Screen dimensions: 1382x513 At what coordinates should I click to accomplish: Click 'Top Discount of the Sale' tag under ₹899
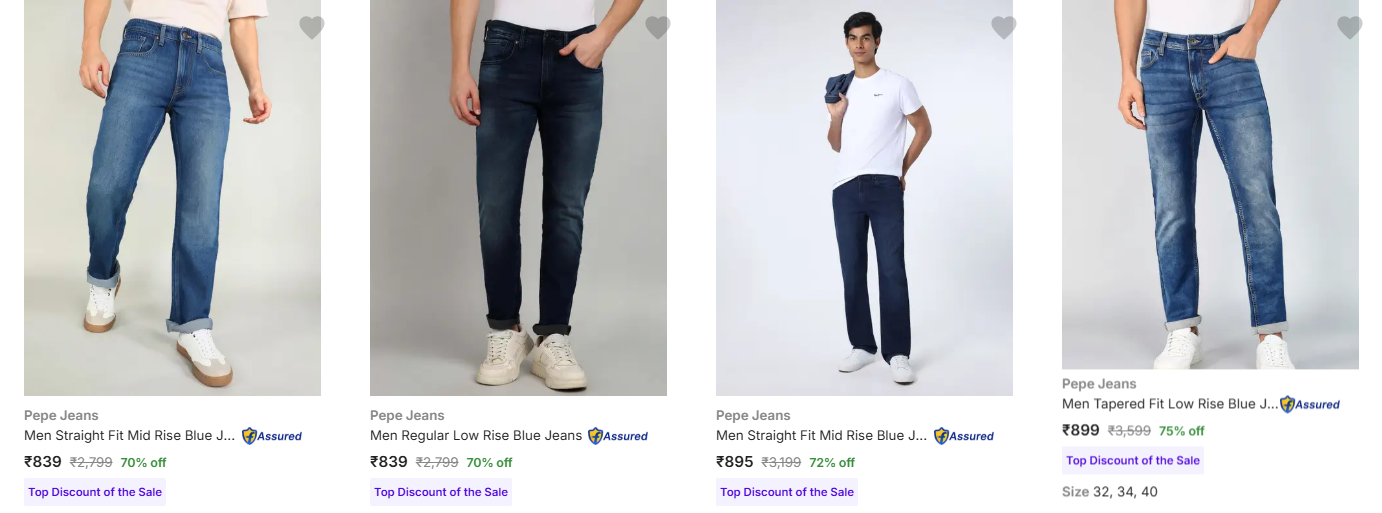(x=1132, y=461)
